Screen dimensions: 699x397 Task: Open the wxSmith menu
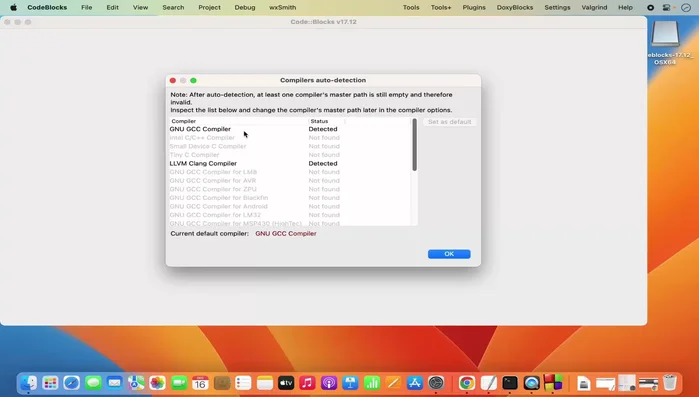point(283,8)
